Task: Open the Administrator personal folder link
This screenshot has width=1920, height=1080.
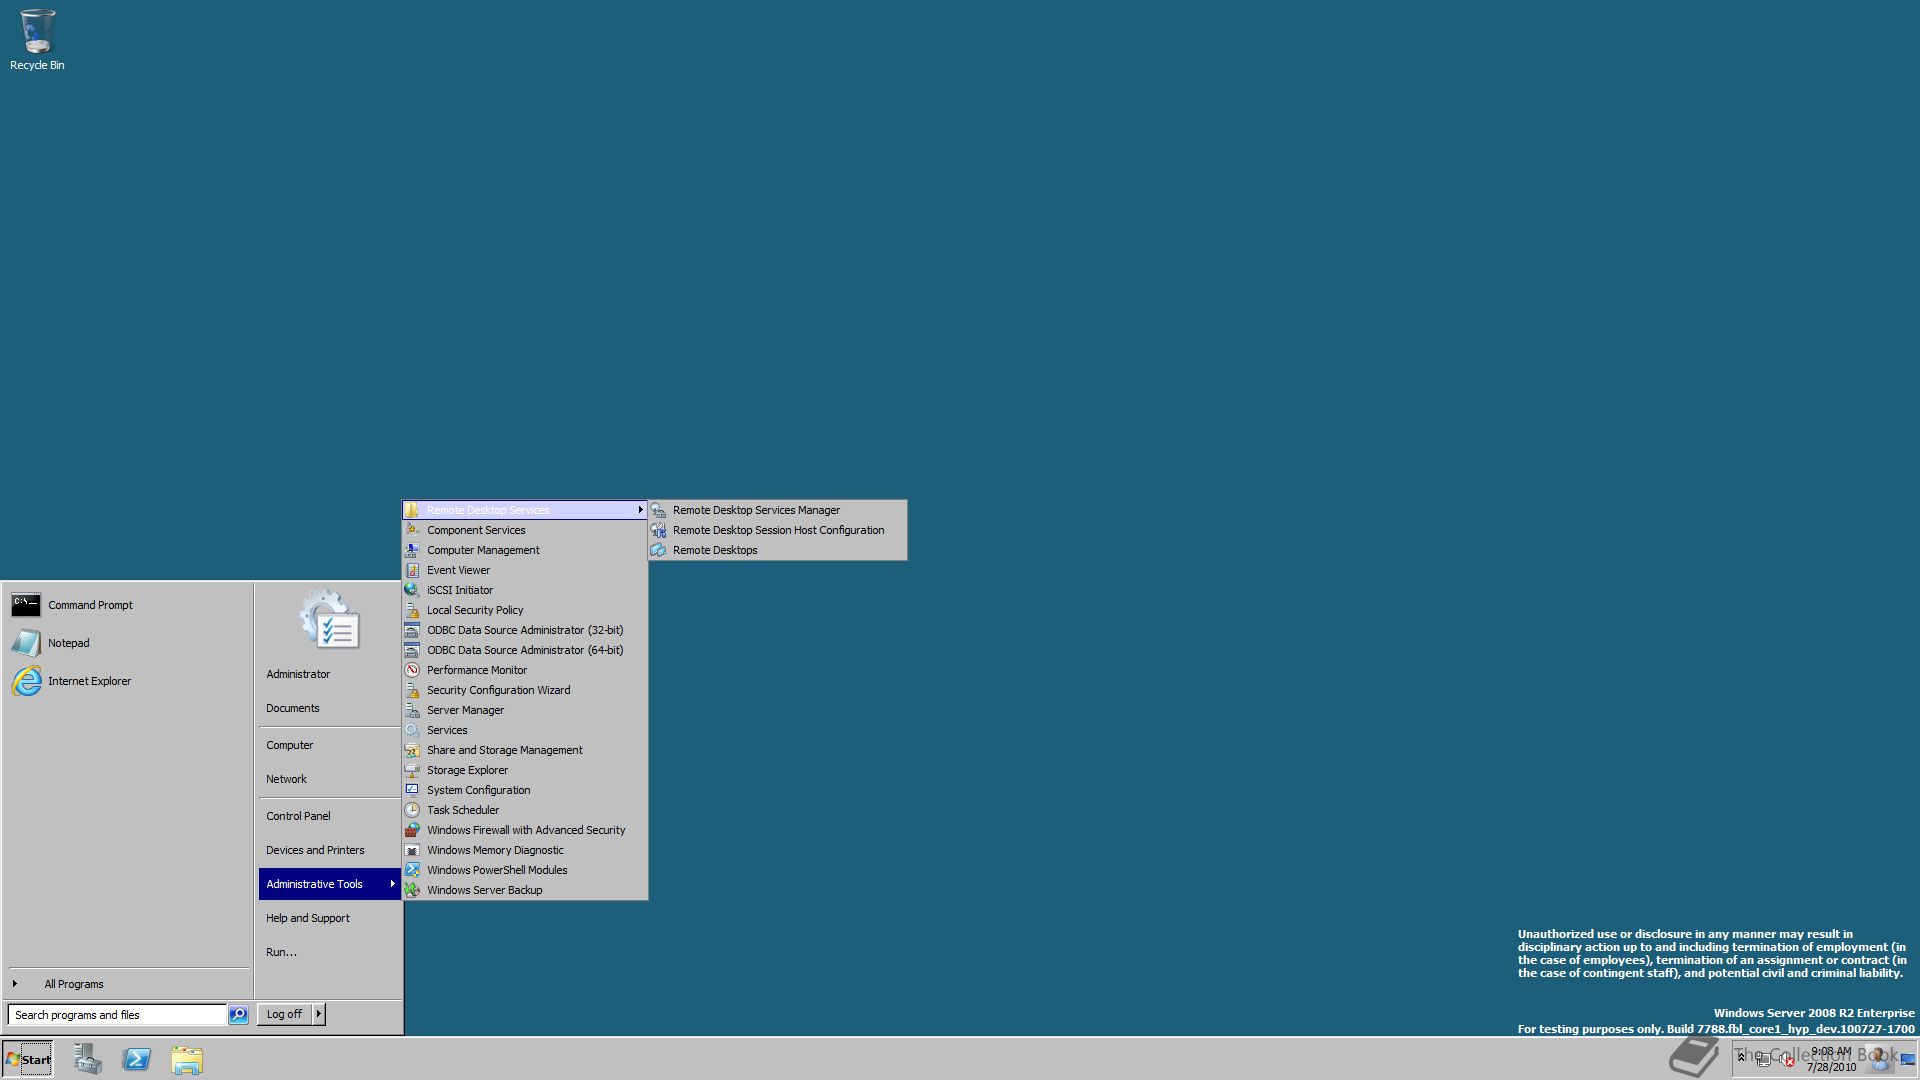Action: pyautogui.click(x=298, y=674)
